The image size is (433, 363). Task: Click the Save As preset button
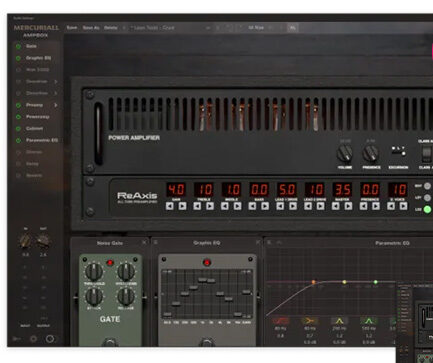click(91, 28)
